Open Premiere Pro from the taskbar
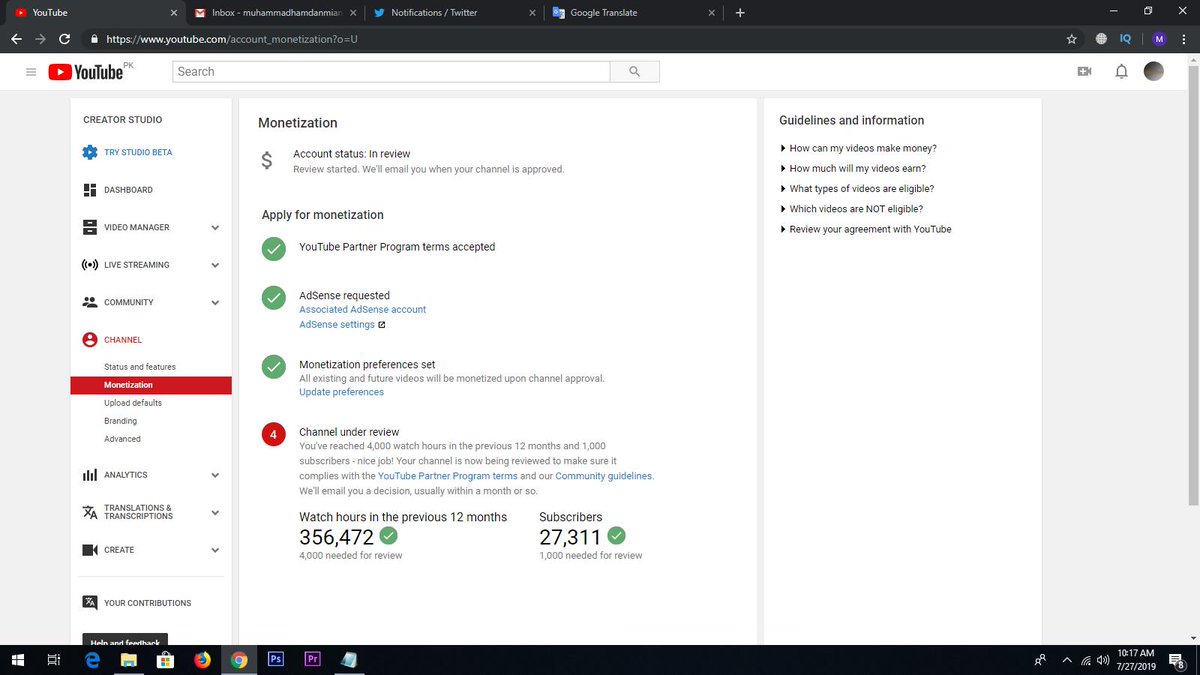Viewport: 1200px width, 675px height. pos(312,660)
